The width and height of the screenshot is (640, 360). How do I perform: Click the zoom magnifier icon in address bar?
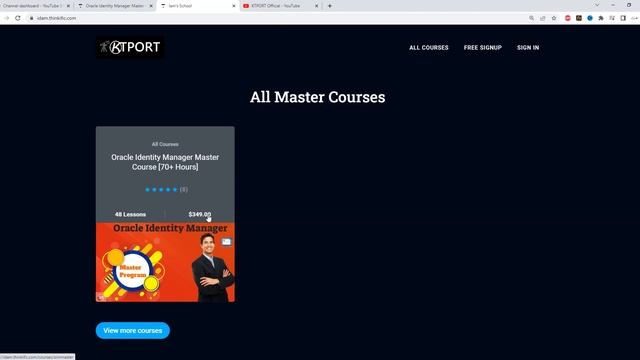(531, 18)
